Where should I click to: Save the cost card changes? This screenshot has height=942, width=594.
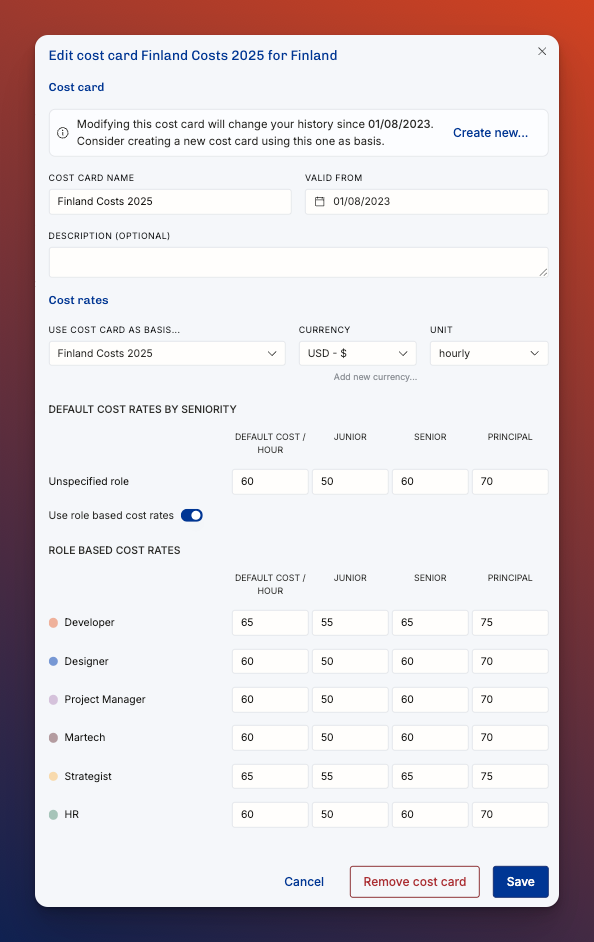tap(521, 881)
